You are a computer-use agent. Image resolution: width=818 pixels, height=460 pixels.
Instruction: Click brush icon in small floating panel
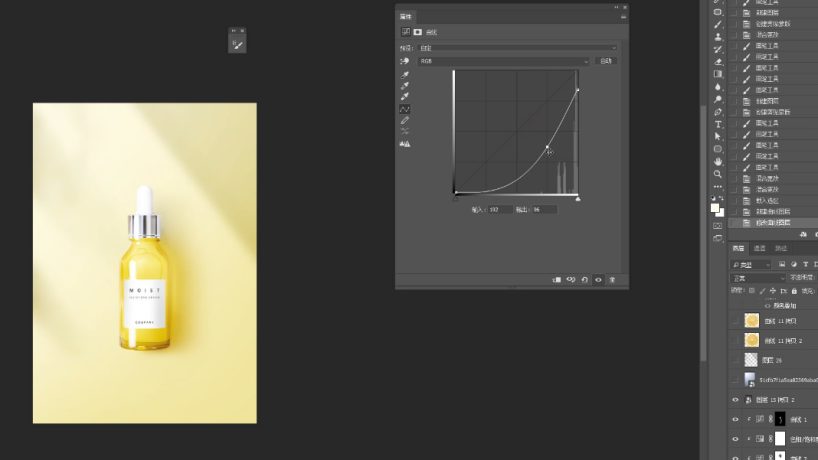(237, 45)
